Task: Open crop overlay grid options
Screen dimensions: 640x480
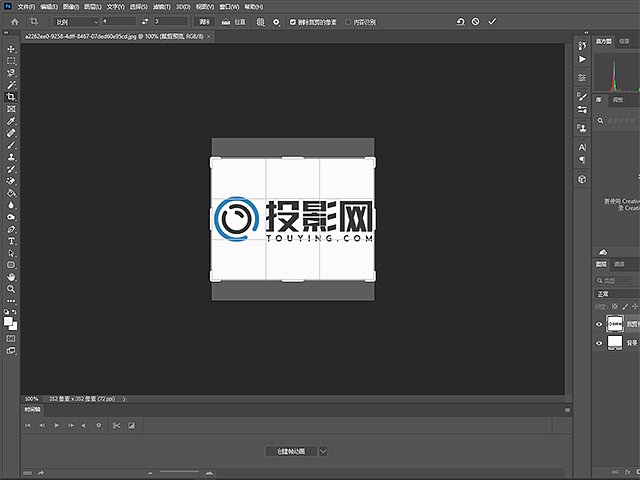Action: [260, 22]
